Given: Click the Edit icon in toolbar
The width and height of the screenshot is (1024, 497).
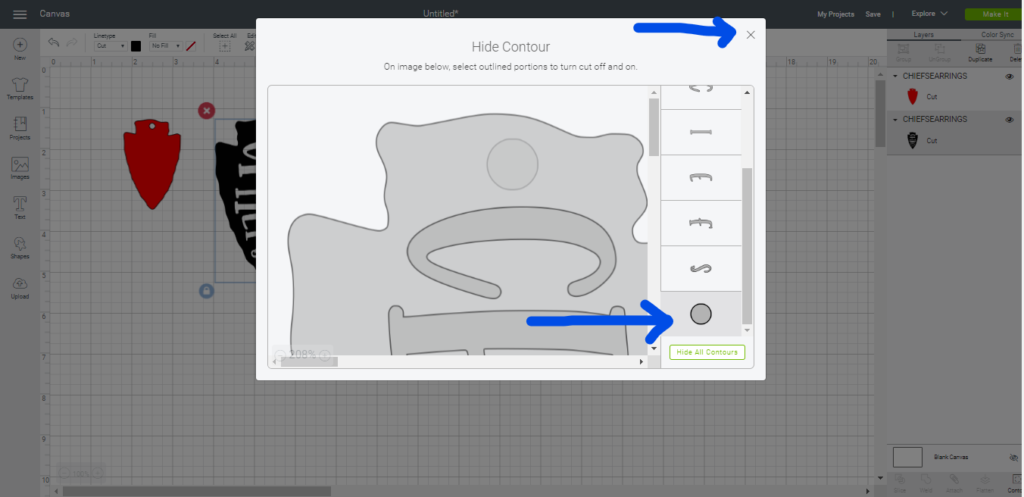Looking at the screenshot, I should point(249,46).
